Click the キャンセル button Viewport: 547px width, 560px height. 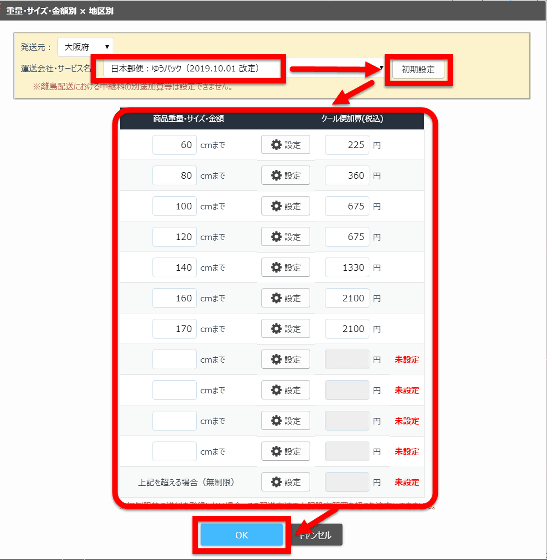pos(316,535)
